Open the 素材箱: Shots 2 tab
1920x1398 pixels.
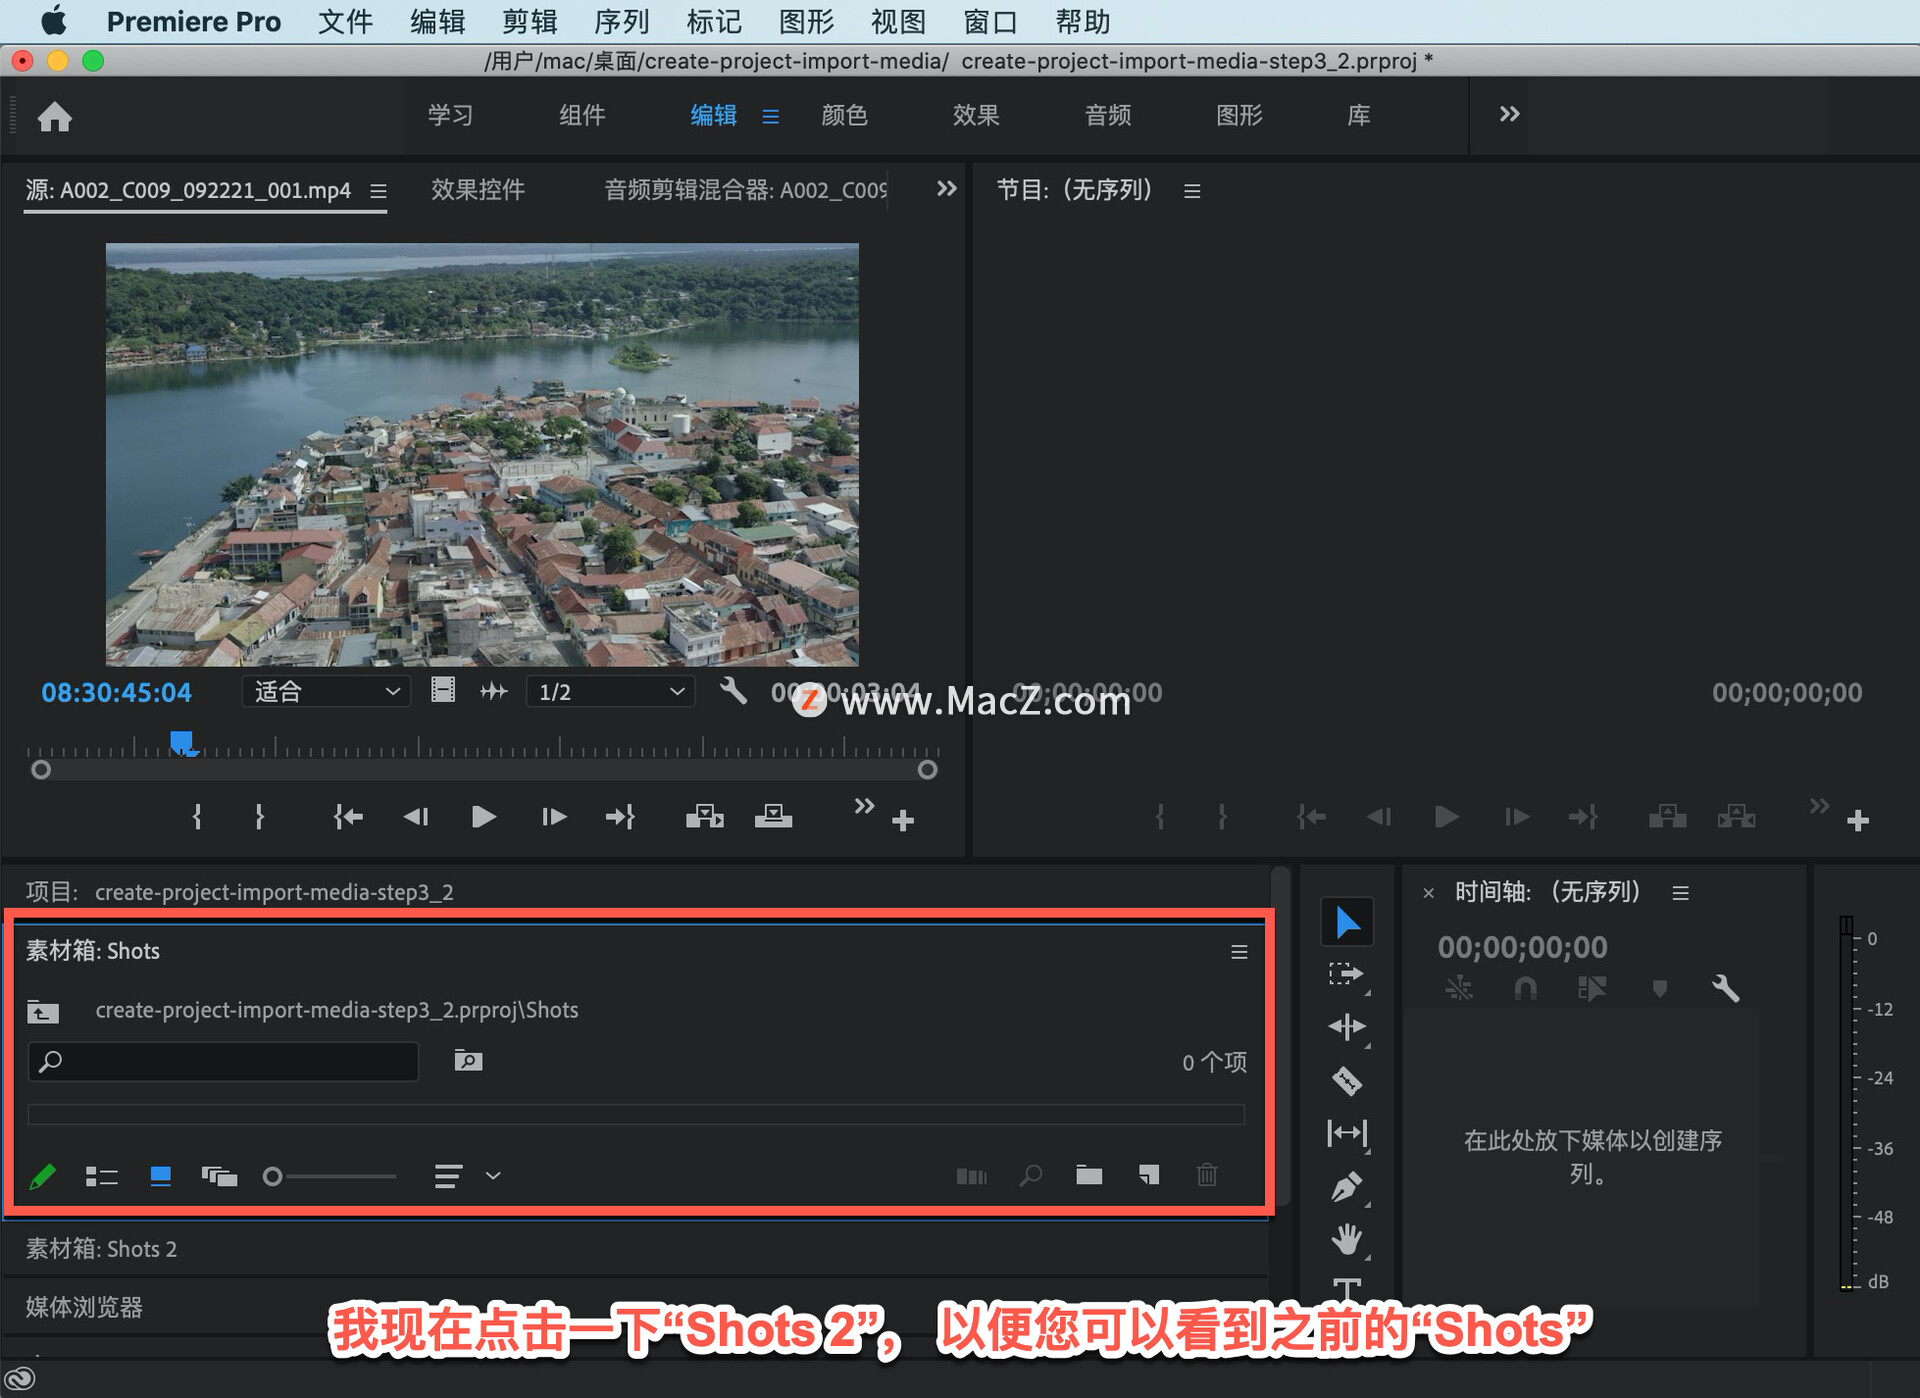(x=101, y=1249)
